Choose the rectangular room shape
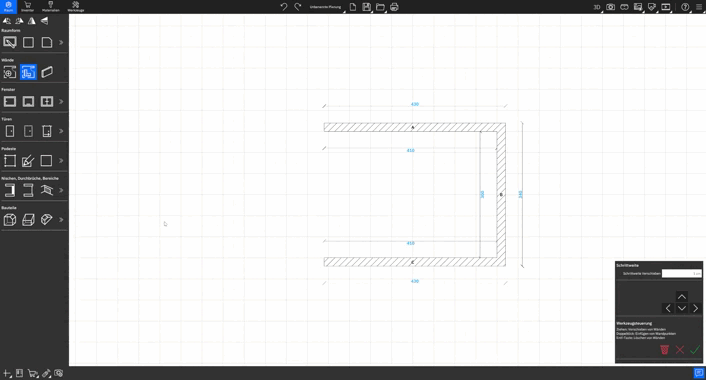Viewport: 706px width, 380px height. pyautogui.click(x=28, y=42)
